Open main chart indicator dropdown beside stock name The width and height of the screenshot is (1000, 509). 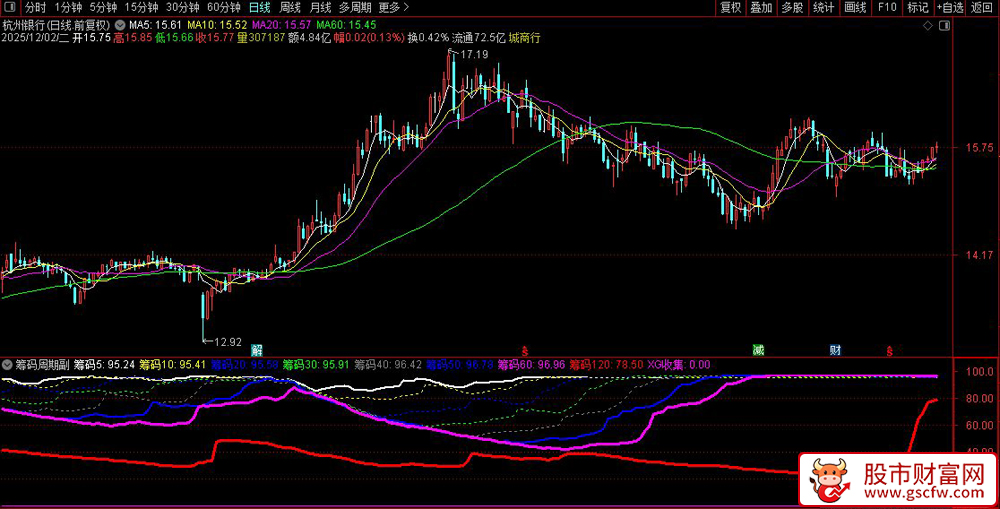coord(121,24)
